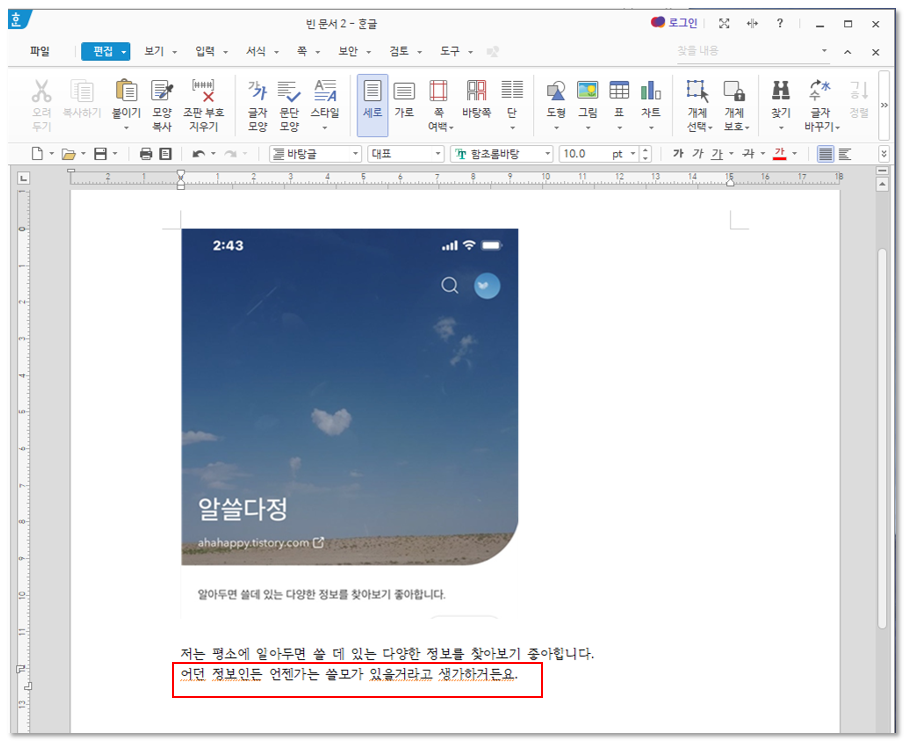Click the 단 columns icon
The width and height of the screenshot is (908, 746).
coord(512,90)
